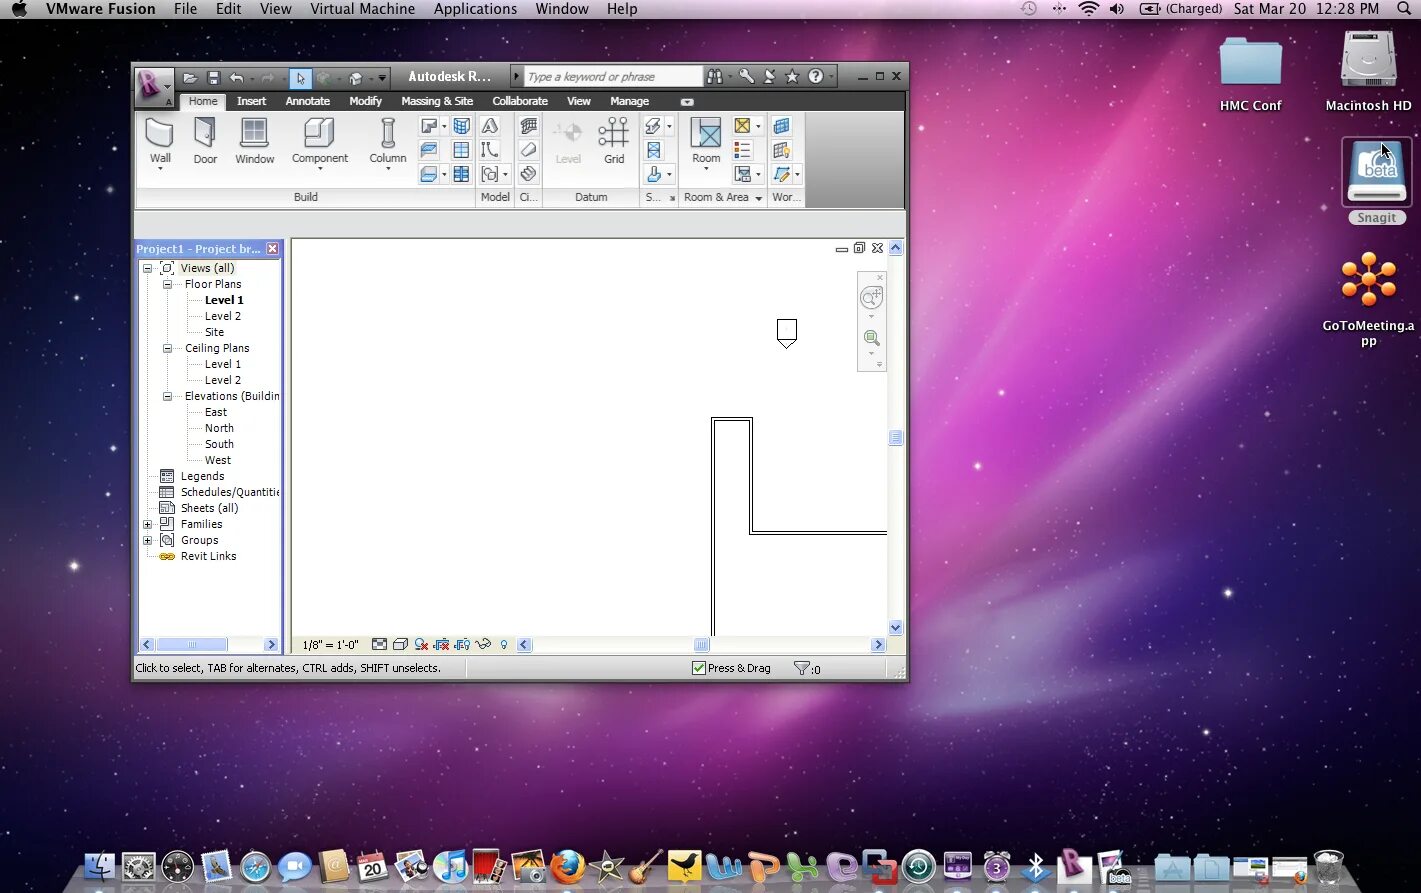Select Revit Links in project browser
Viewport: 1421px width, 893px height.
pos(208,556)
